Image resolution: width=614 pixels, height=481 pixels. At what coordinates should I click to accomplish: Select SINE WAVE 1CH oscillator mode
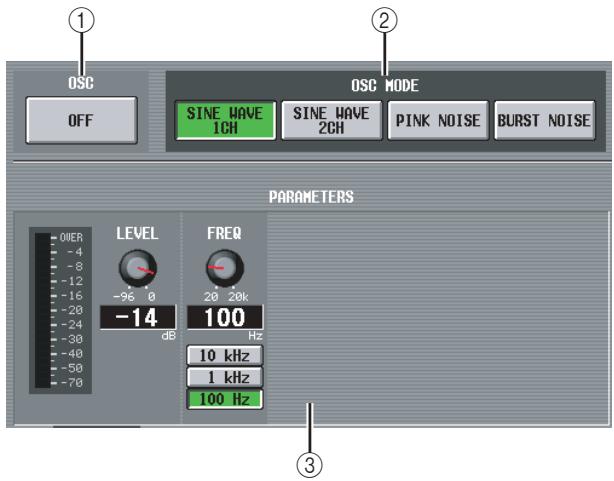(x=225, y=120)
